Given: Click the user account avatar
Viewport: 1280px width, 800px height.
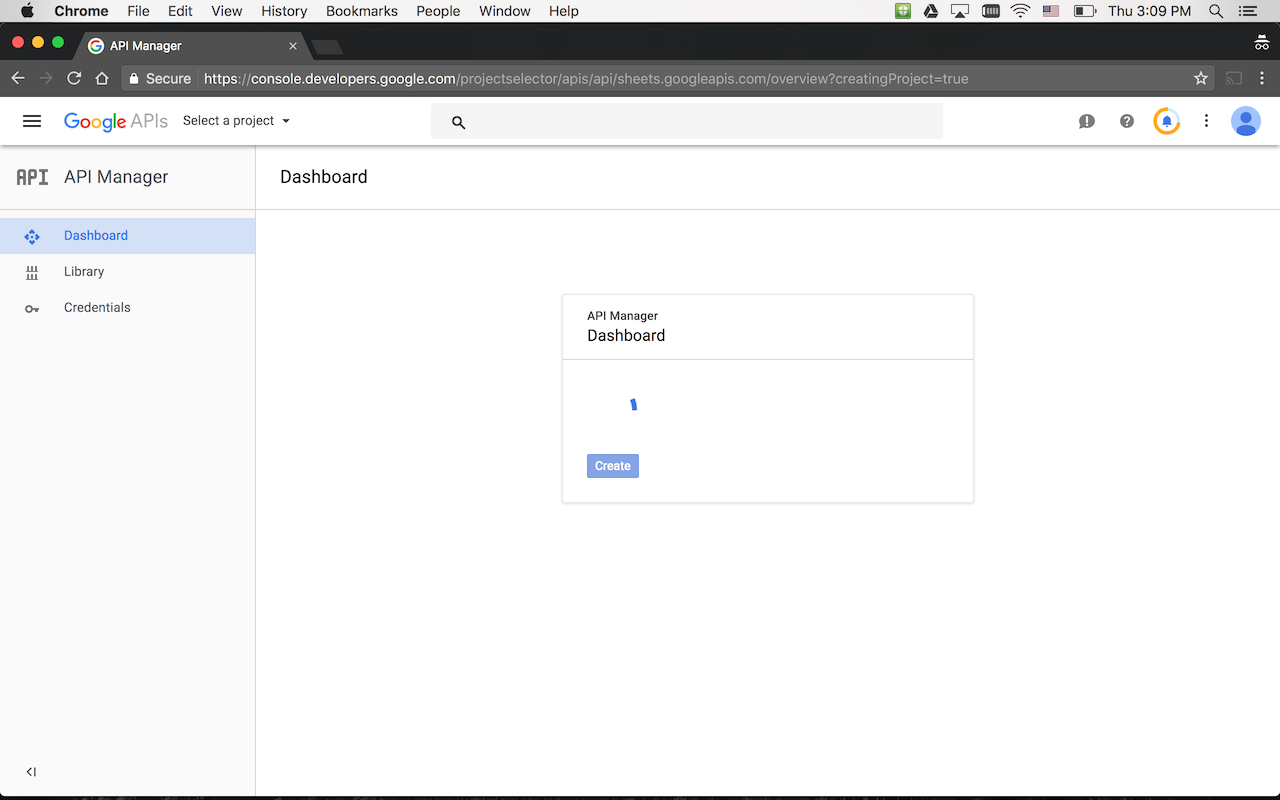Looking at the screenshot, I should point(1245,121).
